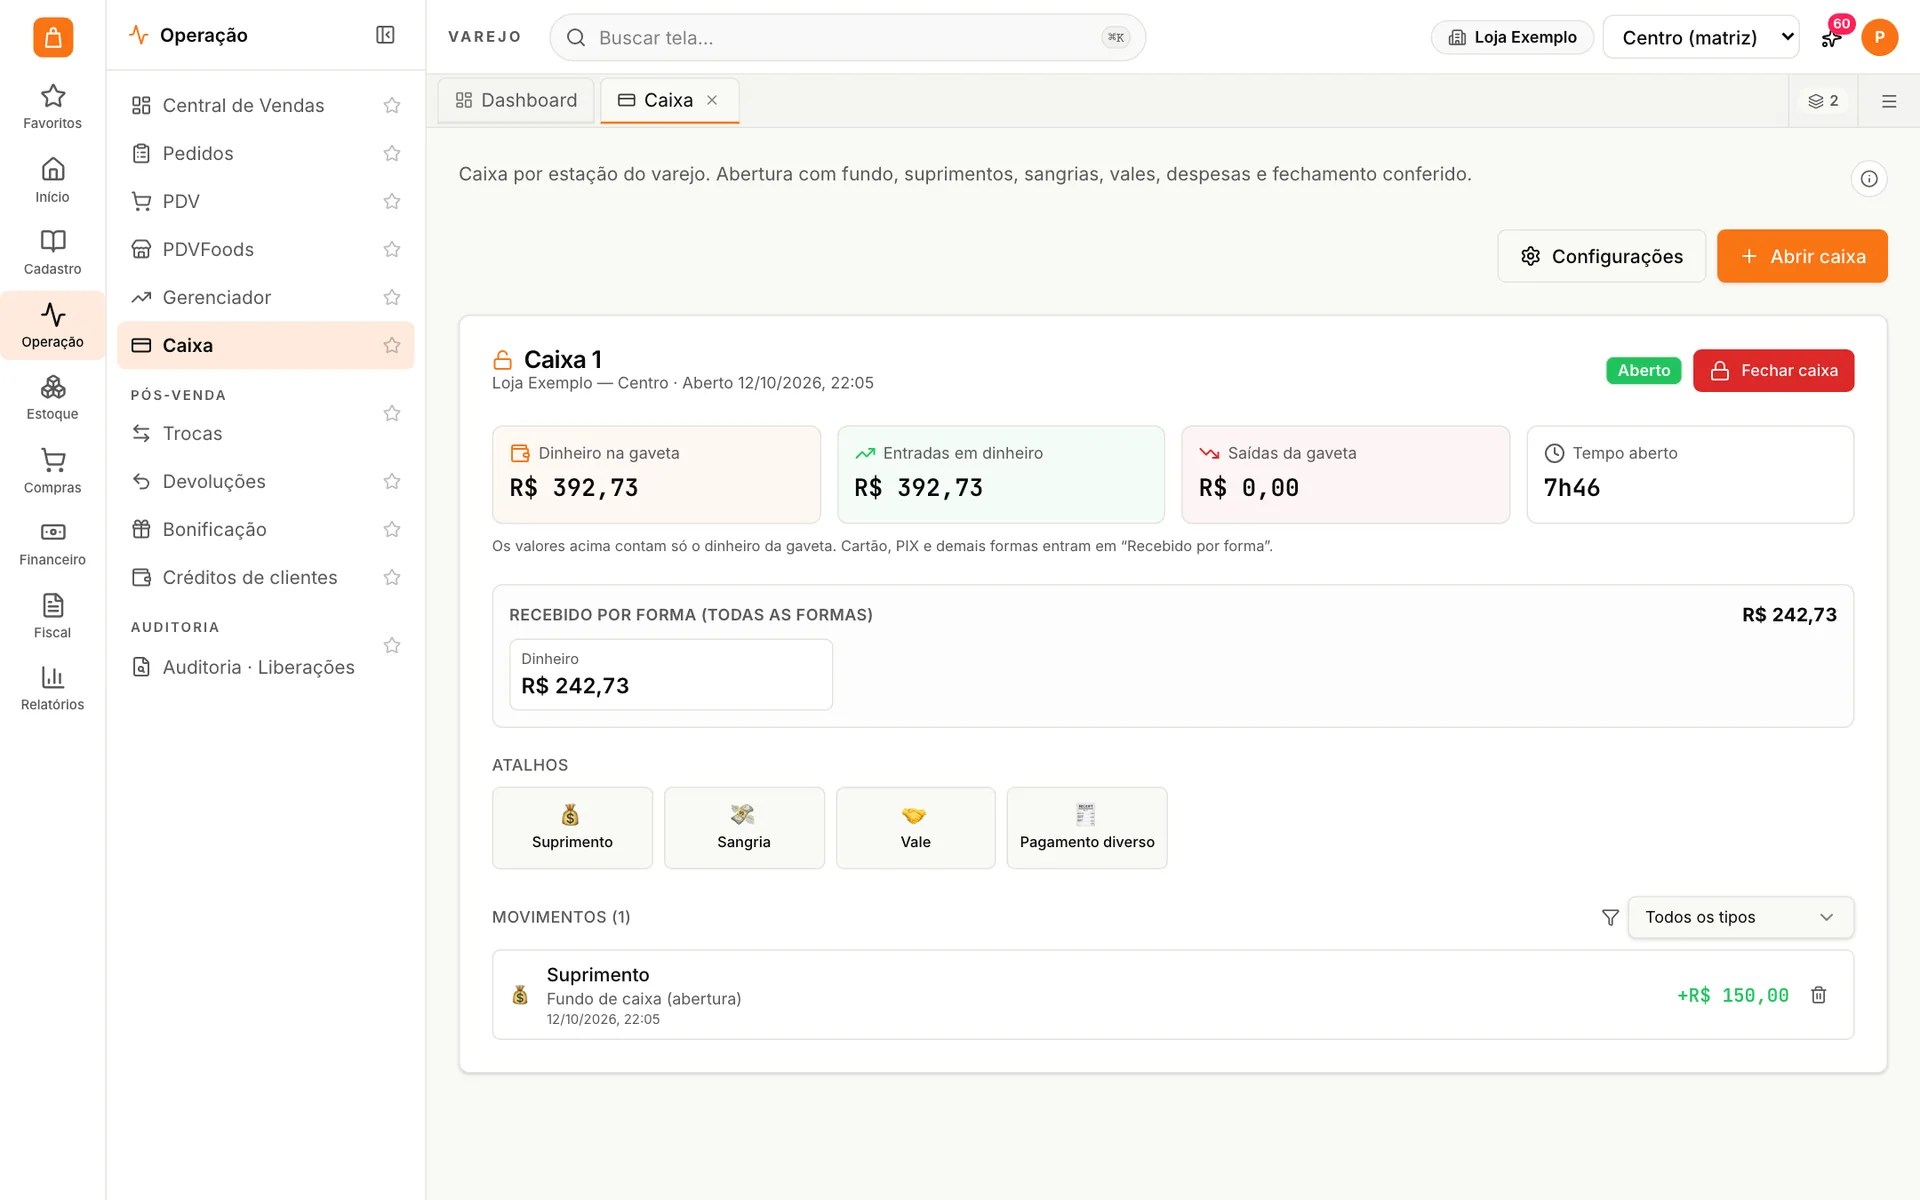
Task: Open notifications with the 60 badge
Action: tap(1832, 37)
